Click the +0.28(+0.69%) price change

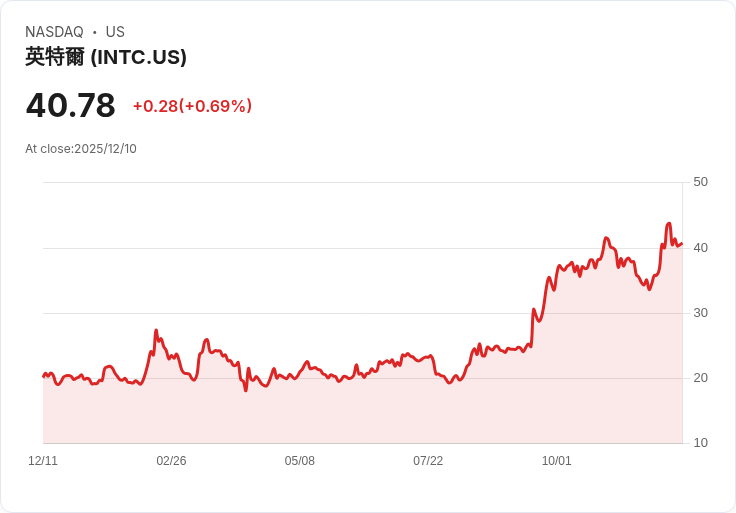pyautogui.click(x=192, y=106)
